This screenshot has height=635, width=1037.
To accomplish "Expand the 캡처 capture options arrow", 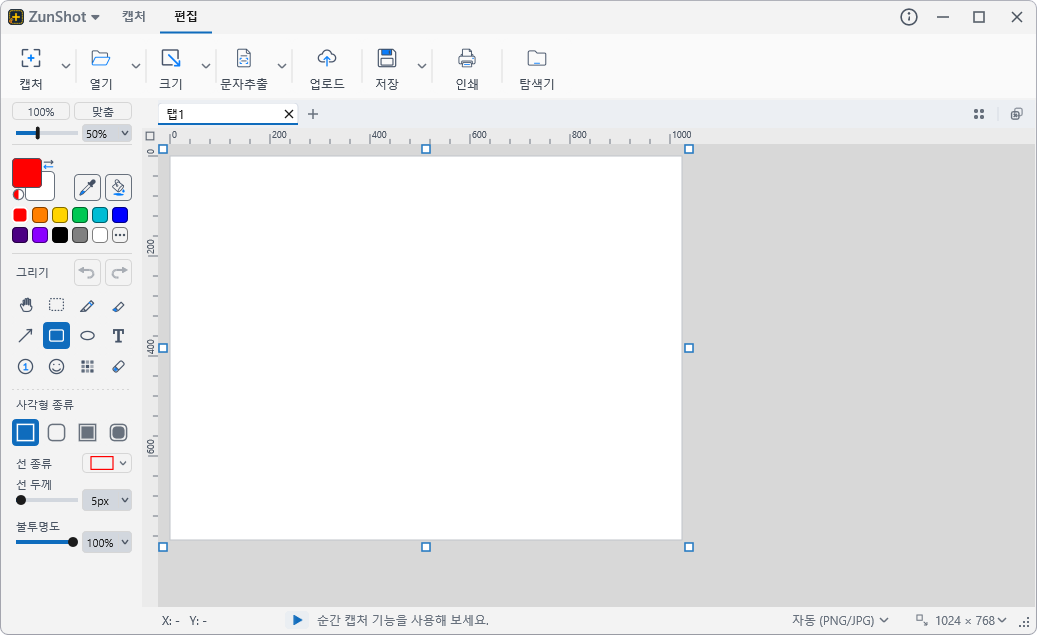I will tap(65, 66).
